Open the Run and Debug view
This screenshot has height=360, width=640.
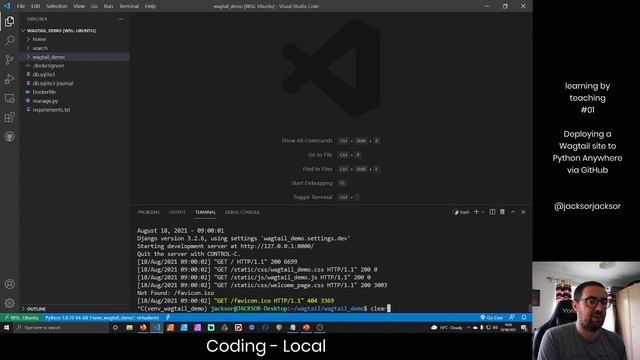point(9,79)
